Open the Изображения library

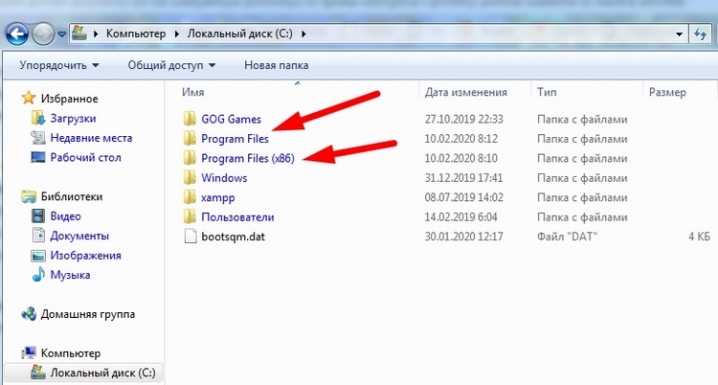click(x=86, y=256)
